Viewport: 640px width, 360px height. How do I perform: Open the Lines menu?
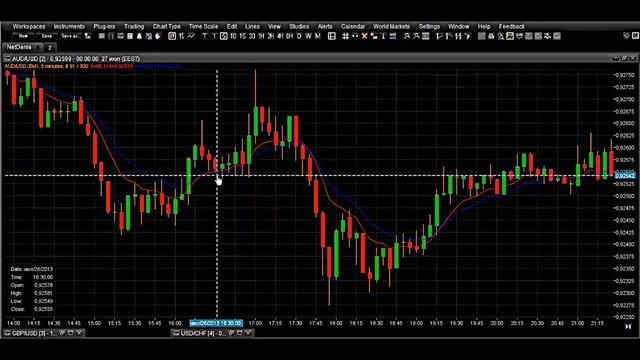(252, 27)
